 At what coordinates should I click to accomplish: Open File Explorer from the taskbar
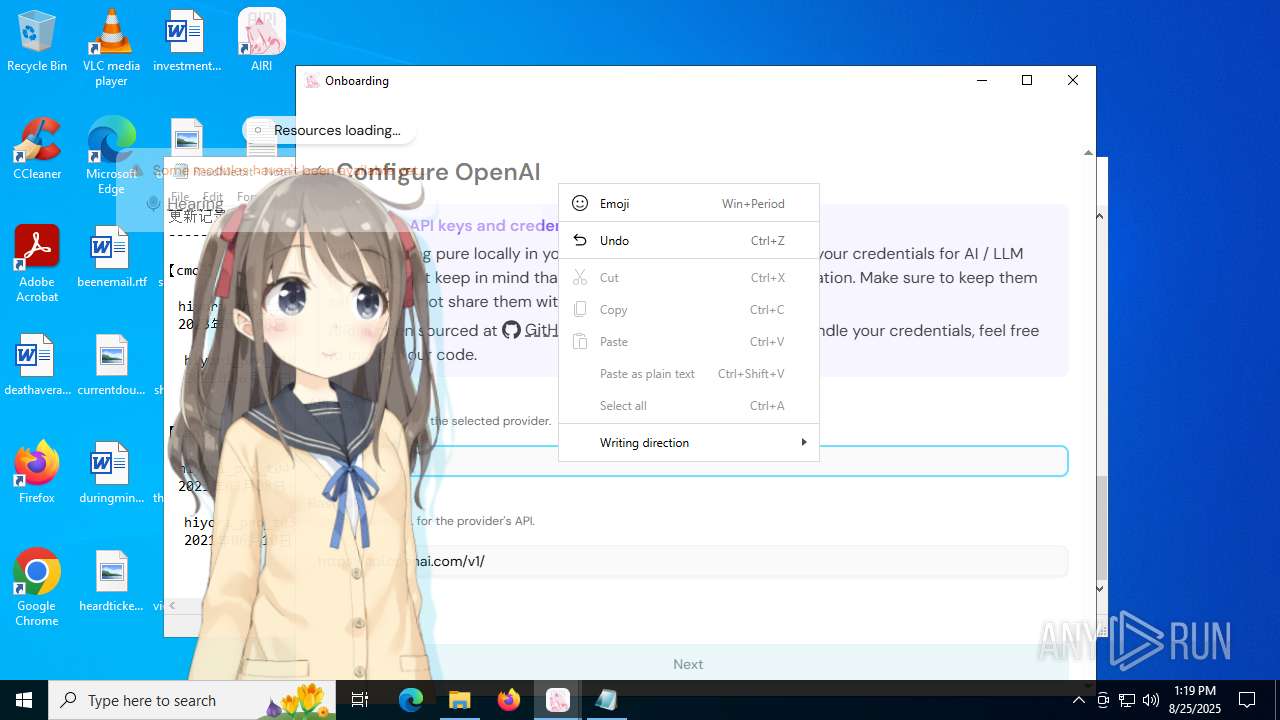coord(460,700)
